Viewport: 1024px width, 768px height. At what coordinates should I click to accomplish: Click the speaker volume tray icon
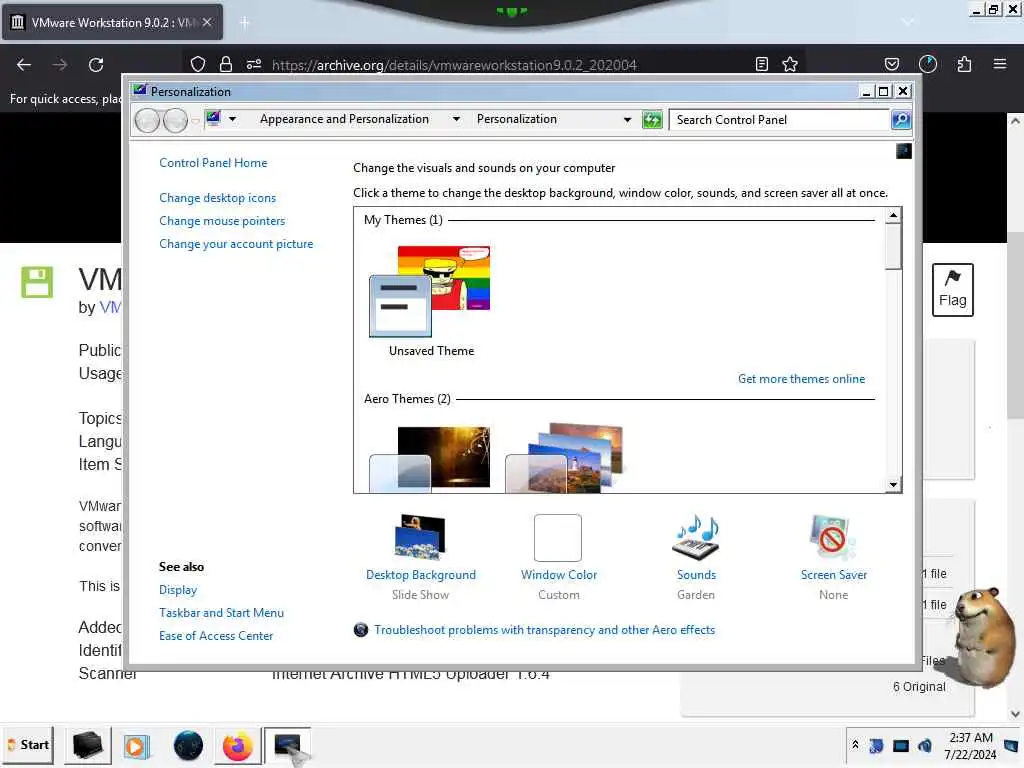coord(925,745)
